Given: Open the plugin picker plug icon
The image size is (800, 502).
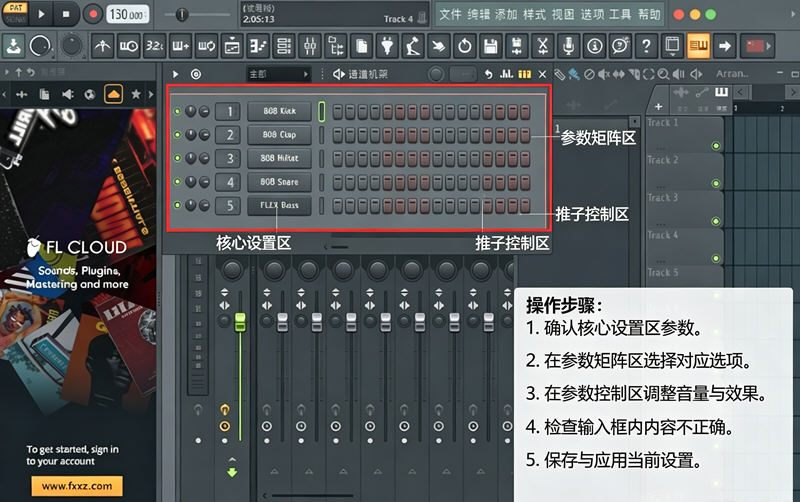Looking at the screenshot, I should point(387,46).
